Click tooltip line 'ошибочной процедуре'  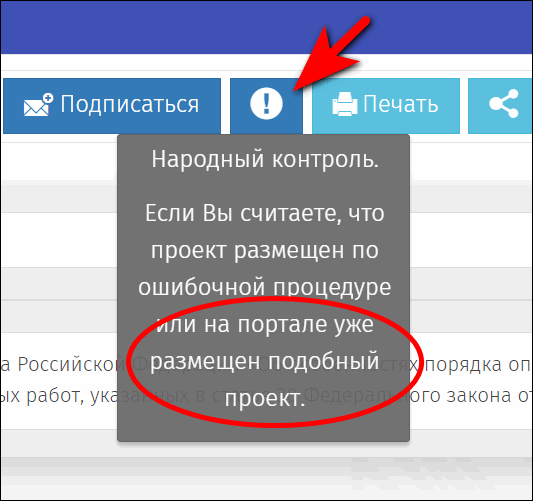(264, 288)
